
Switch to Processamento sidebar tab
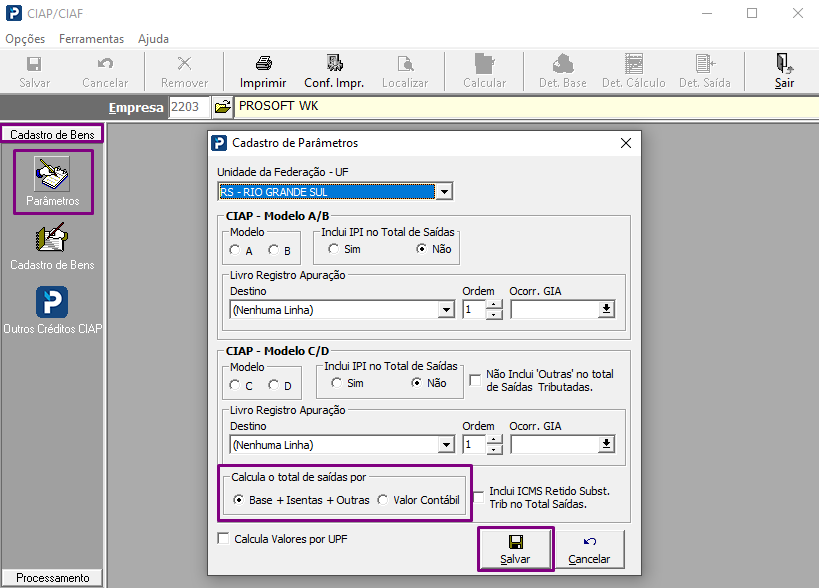point(52,578)
